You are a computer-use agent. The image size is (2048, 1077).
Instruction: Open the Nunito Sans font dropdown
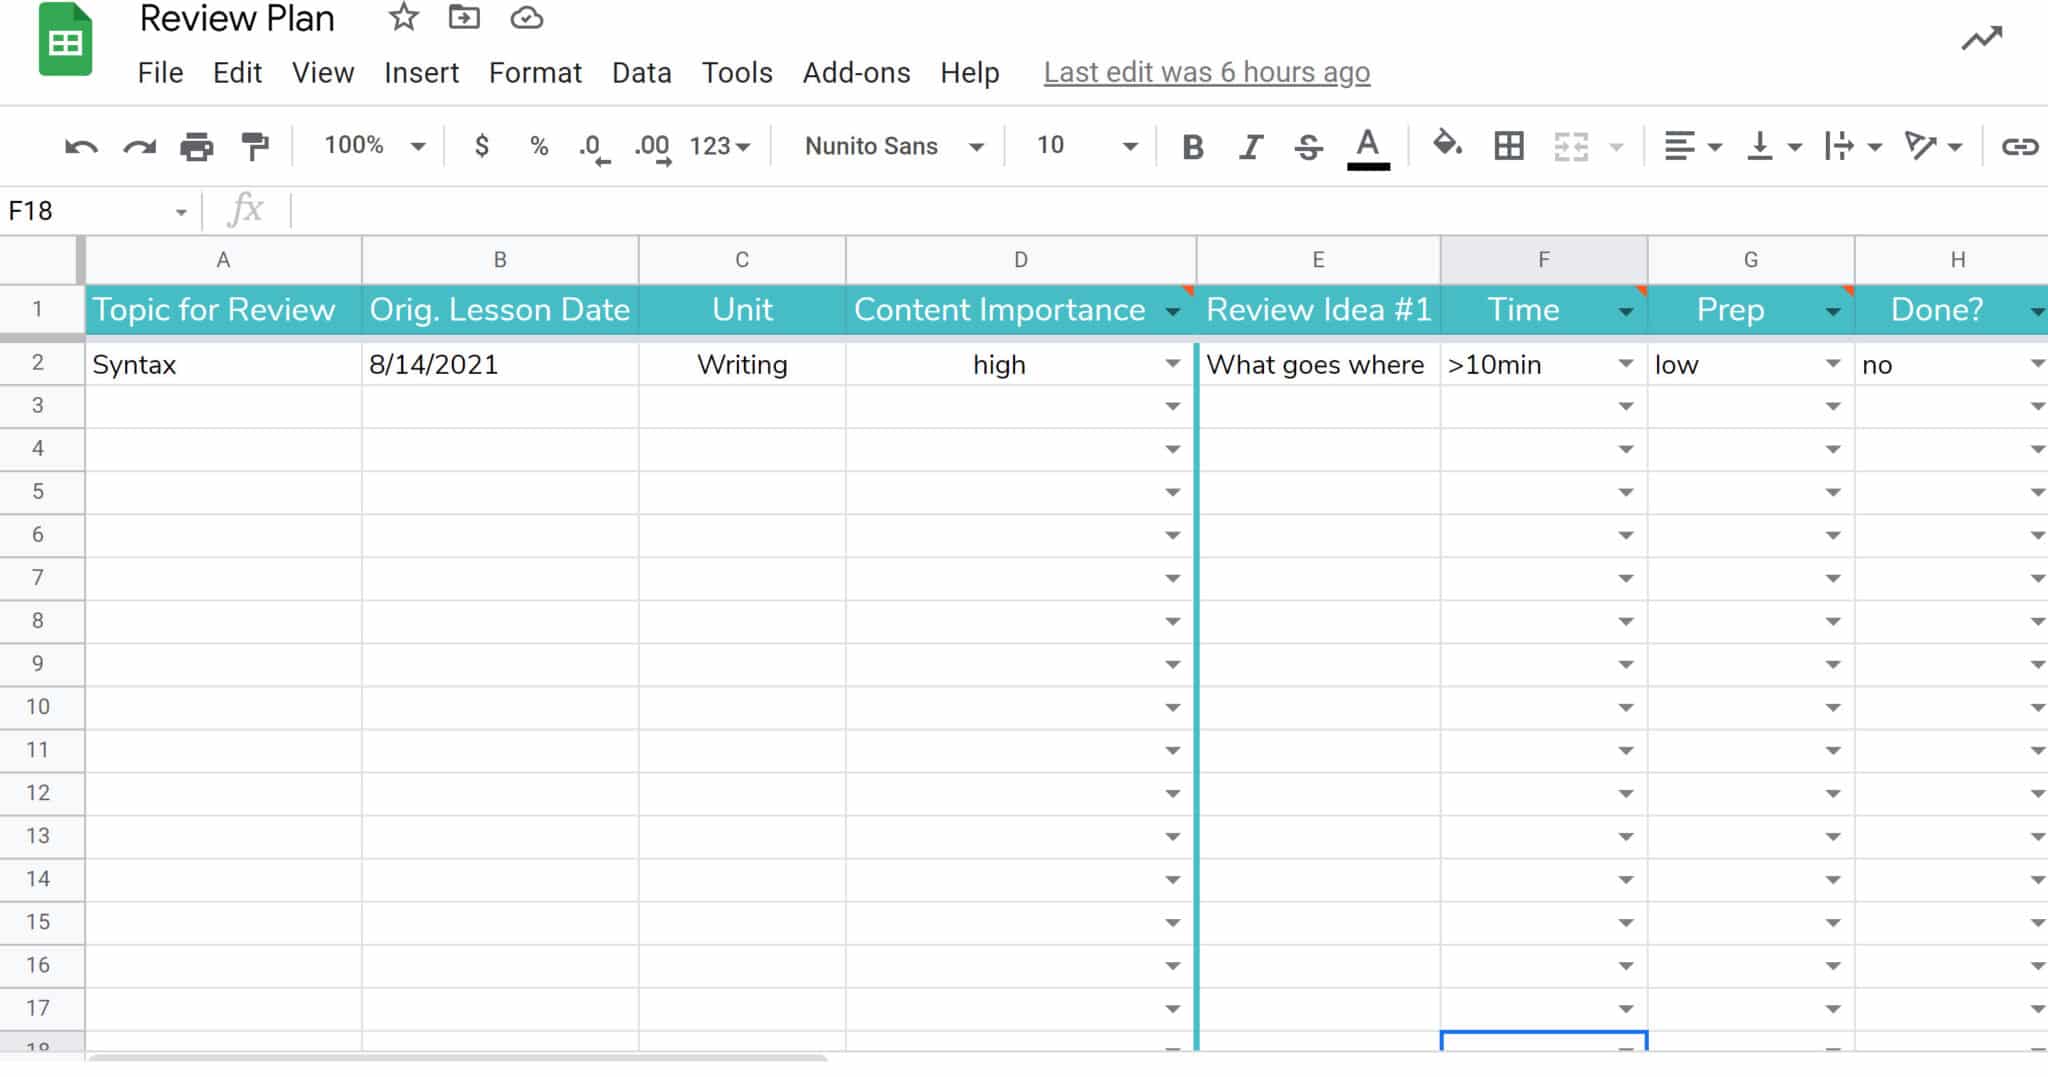point(894,146)
